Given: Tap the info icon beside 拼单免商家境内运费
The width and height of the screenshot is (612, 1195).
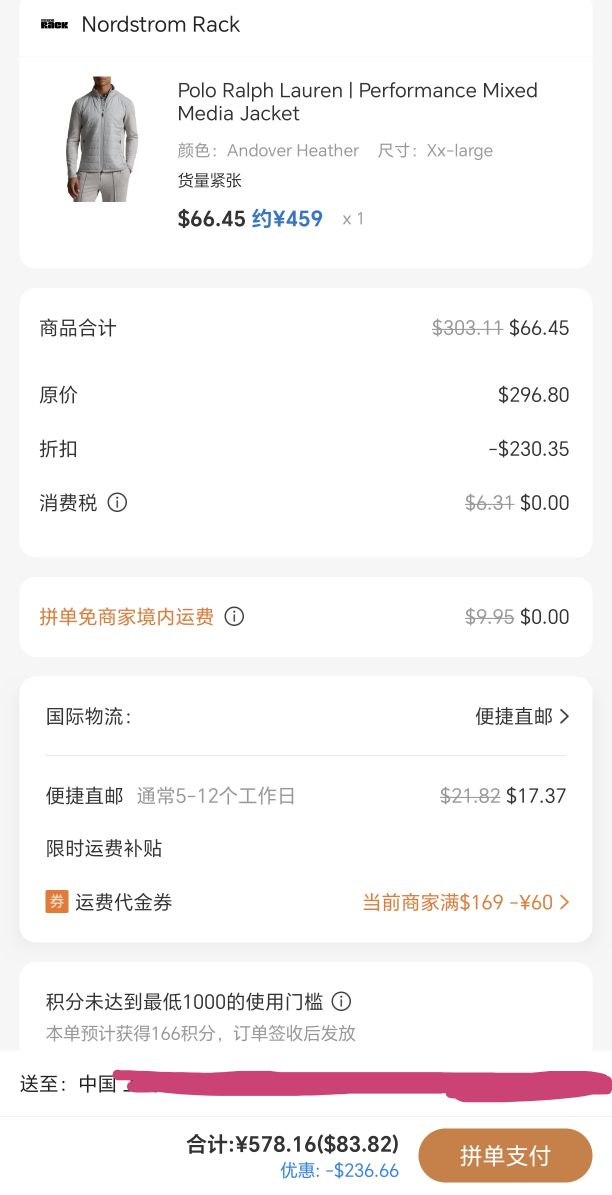Looking at the screenshot, I should tap(234, 617).
